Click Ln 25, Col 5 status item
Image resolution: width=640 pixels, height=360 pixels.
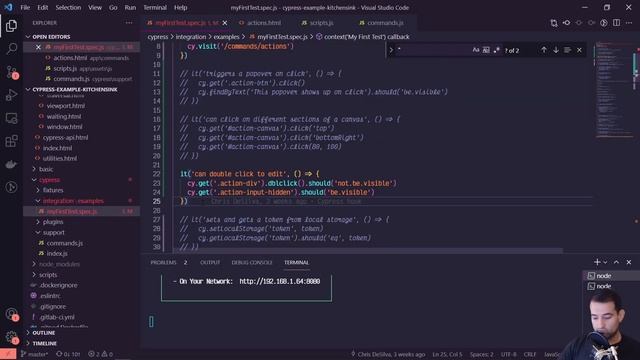click(x=447, y=354)
